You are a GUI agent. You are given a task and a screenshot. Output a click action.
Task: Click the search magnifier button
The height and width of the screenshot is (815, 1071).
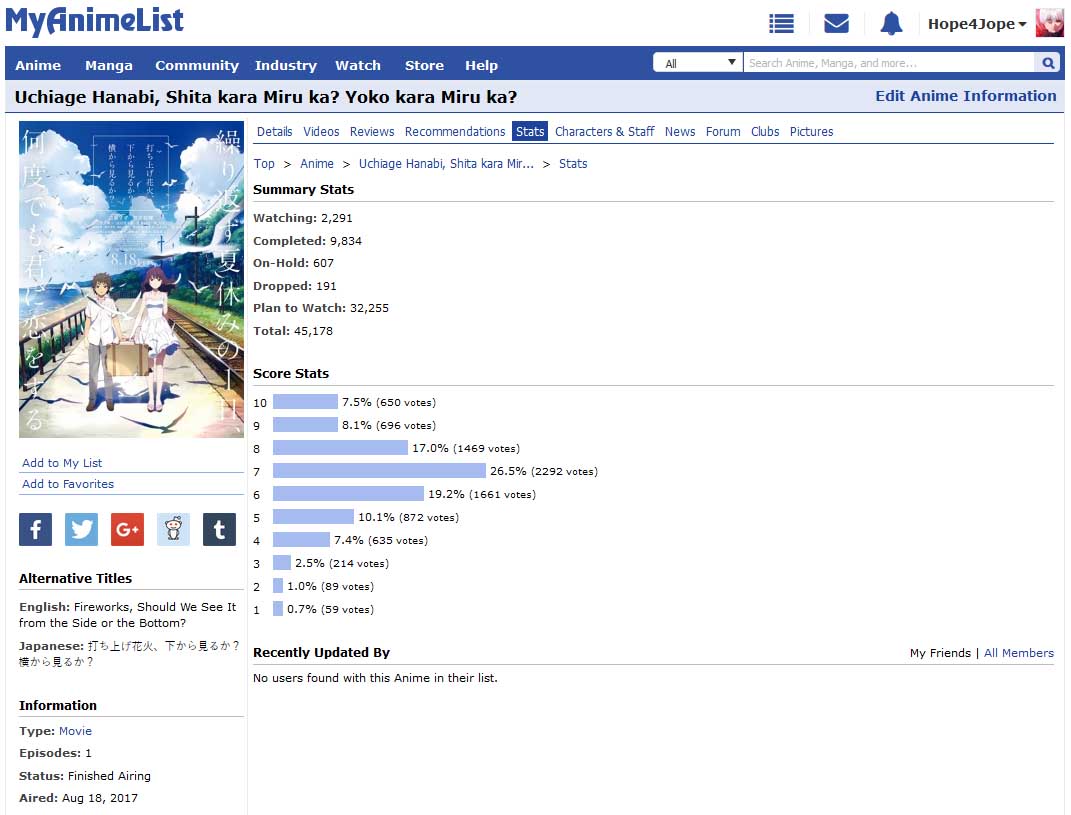1048,63
